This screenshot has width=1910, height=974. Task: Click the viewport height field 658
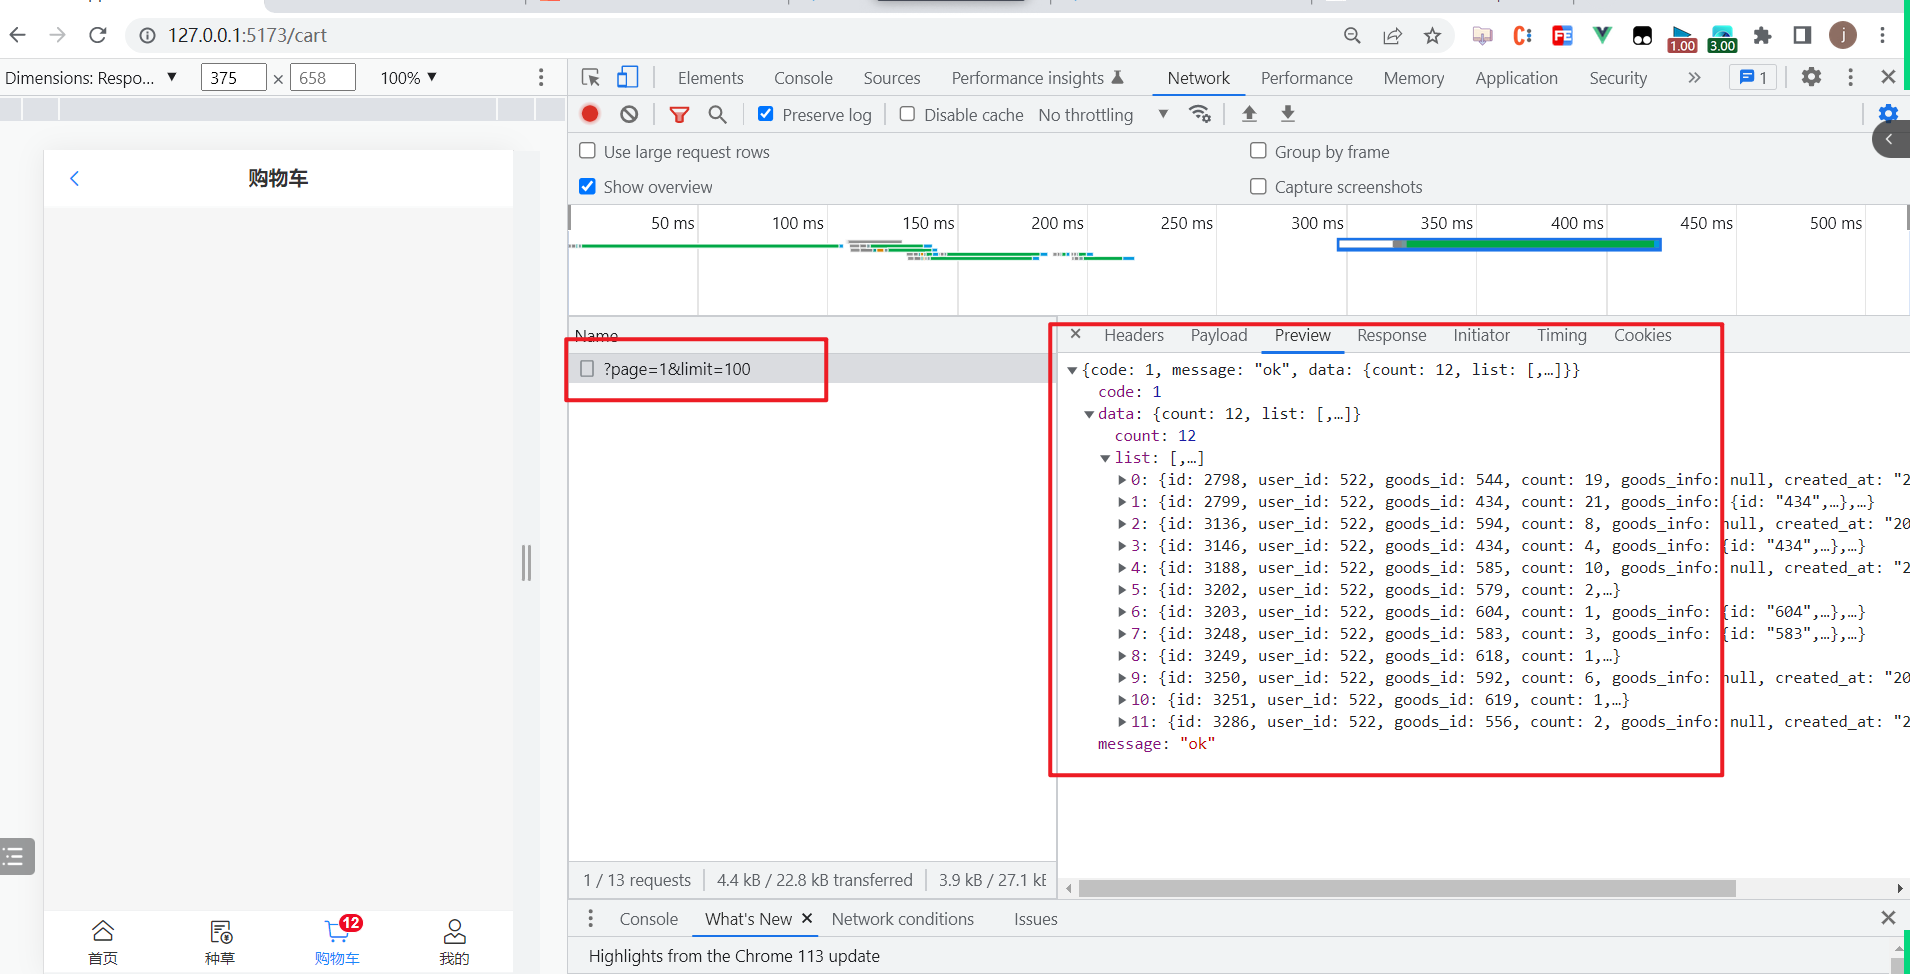pyautogui.click(x=322, y=77)
